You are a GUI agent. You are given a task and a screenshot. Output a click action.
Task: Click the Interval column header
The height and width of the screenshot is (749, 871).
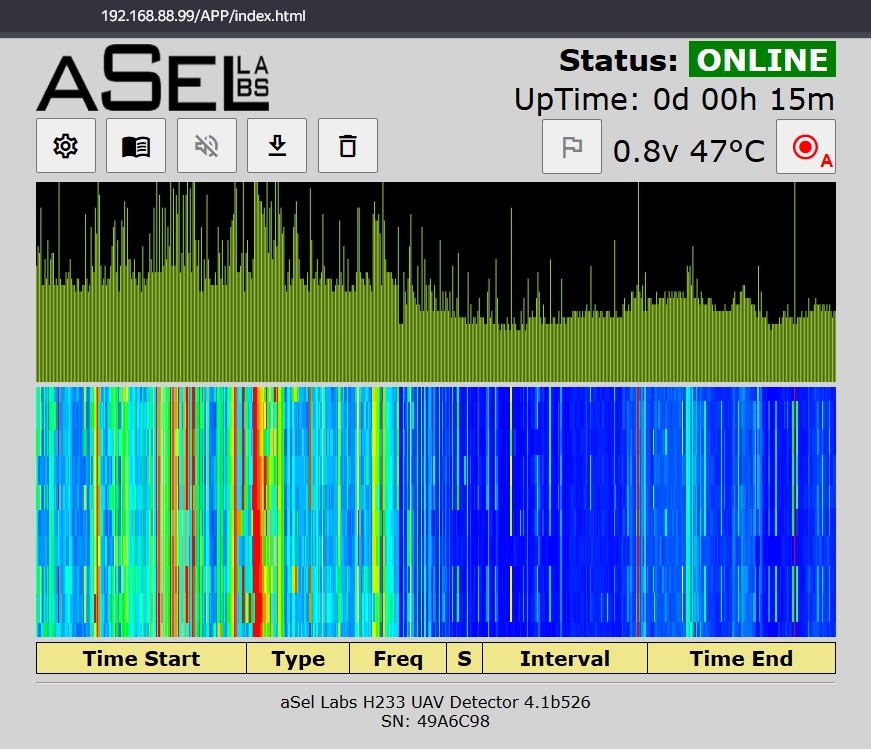(565, 658)
